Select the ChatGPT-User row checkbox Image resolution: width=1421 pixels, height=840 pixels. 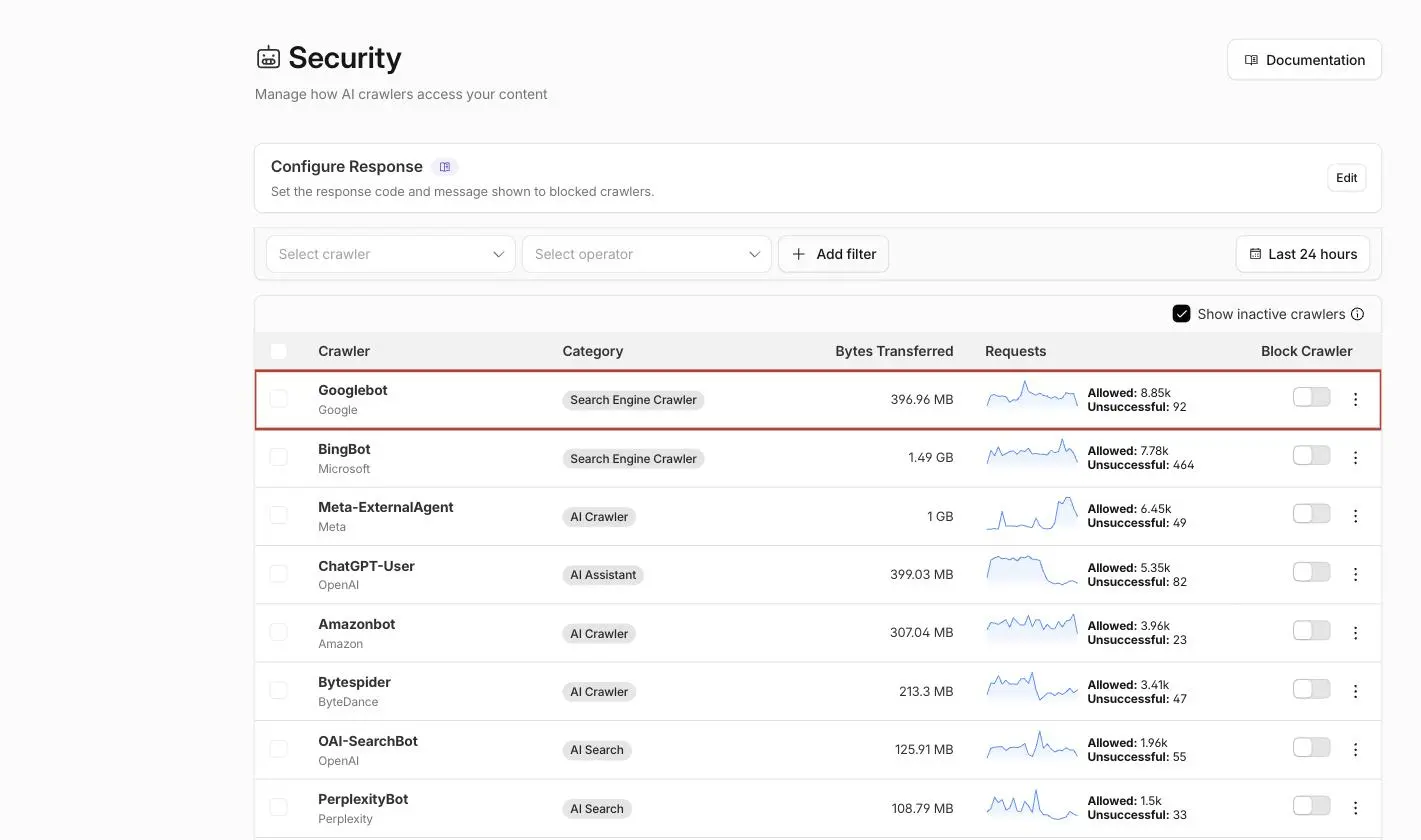(x=278, y=573)
